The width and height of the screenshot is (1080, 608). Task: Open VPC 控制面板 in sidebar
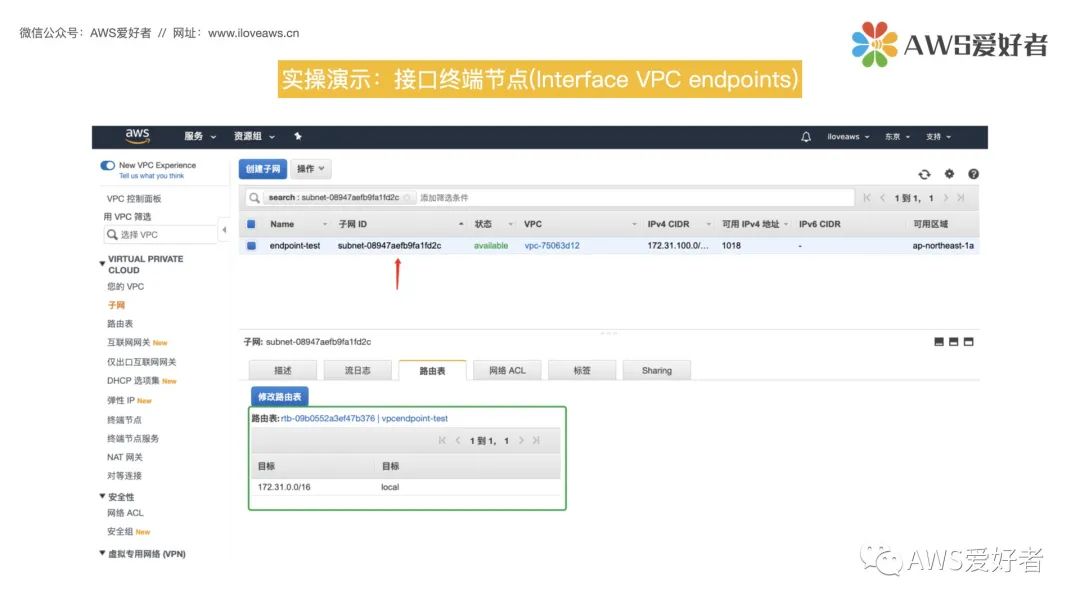point(134,198)
